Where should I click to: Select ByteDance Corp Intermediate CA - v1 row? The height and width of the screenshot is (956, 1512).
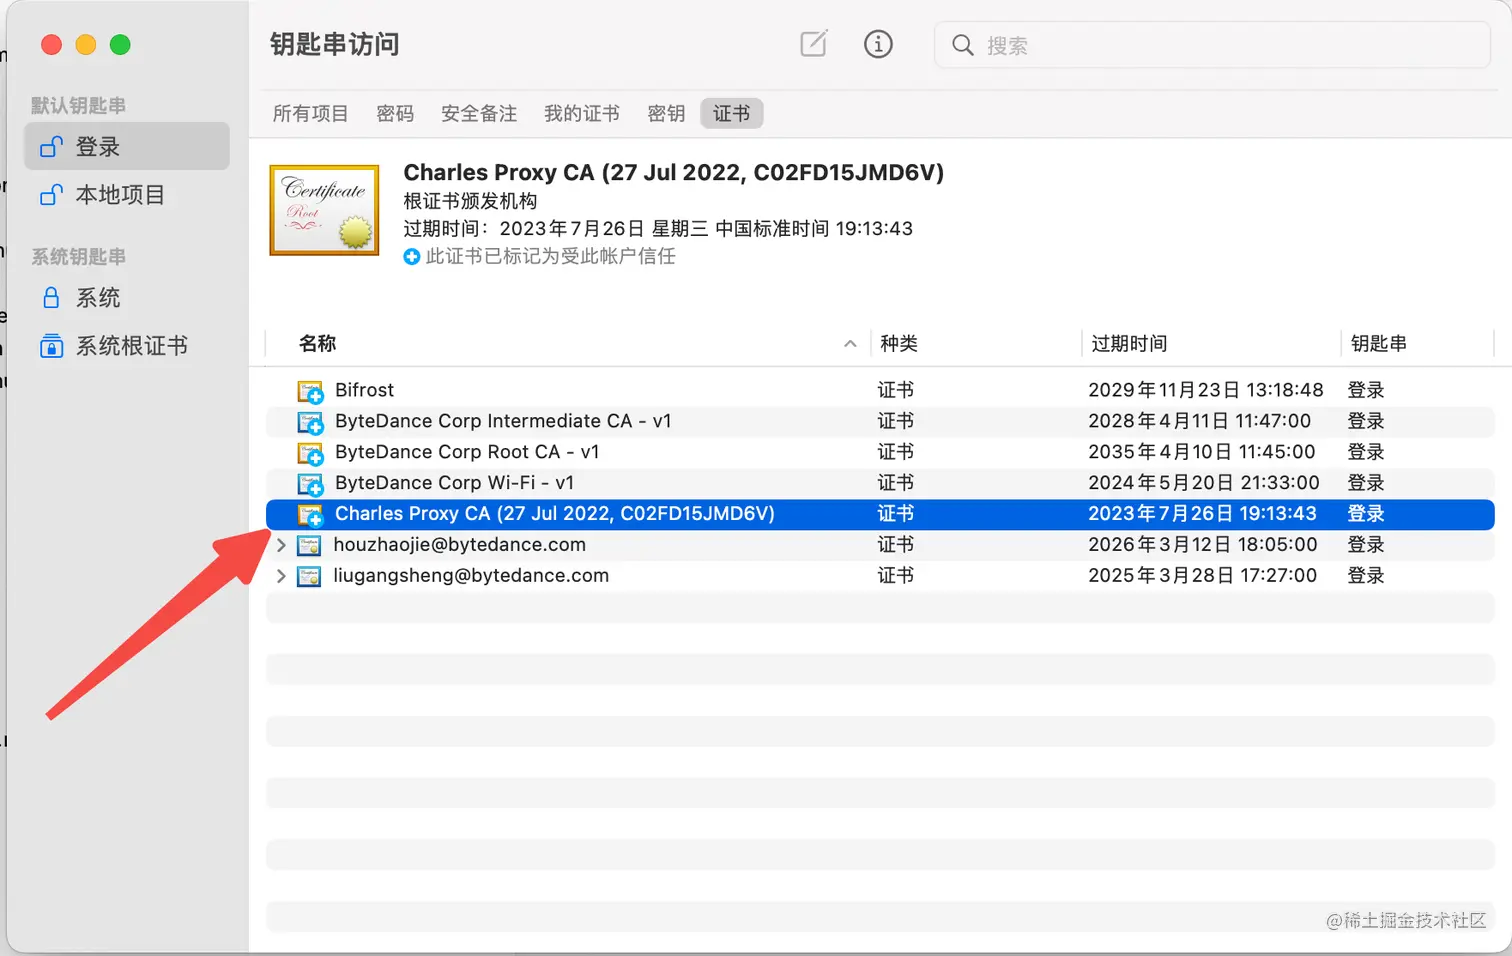pos(880,421)
